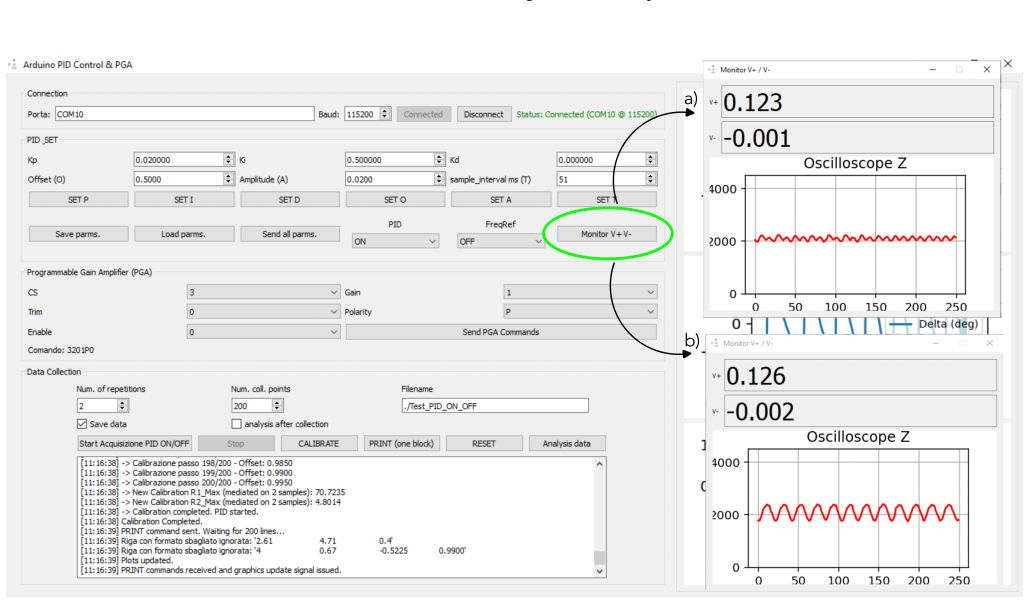
Task: Open the FreqRef OFF dropdown
Action: point(501,241)
